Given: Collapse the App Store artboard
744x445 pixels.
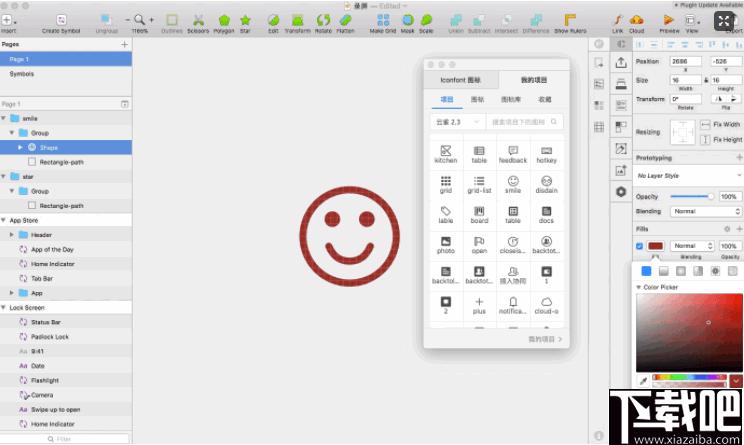Looking at the screenshot, I should pyautogui.click(x=4, y=220).
